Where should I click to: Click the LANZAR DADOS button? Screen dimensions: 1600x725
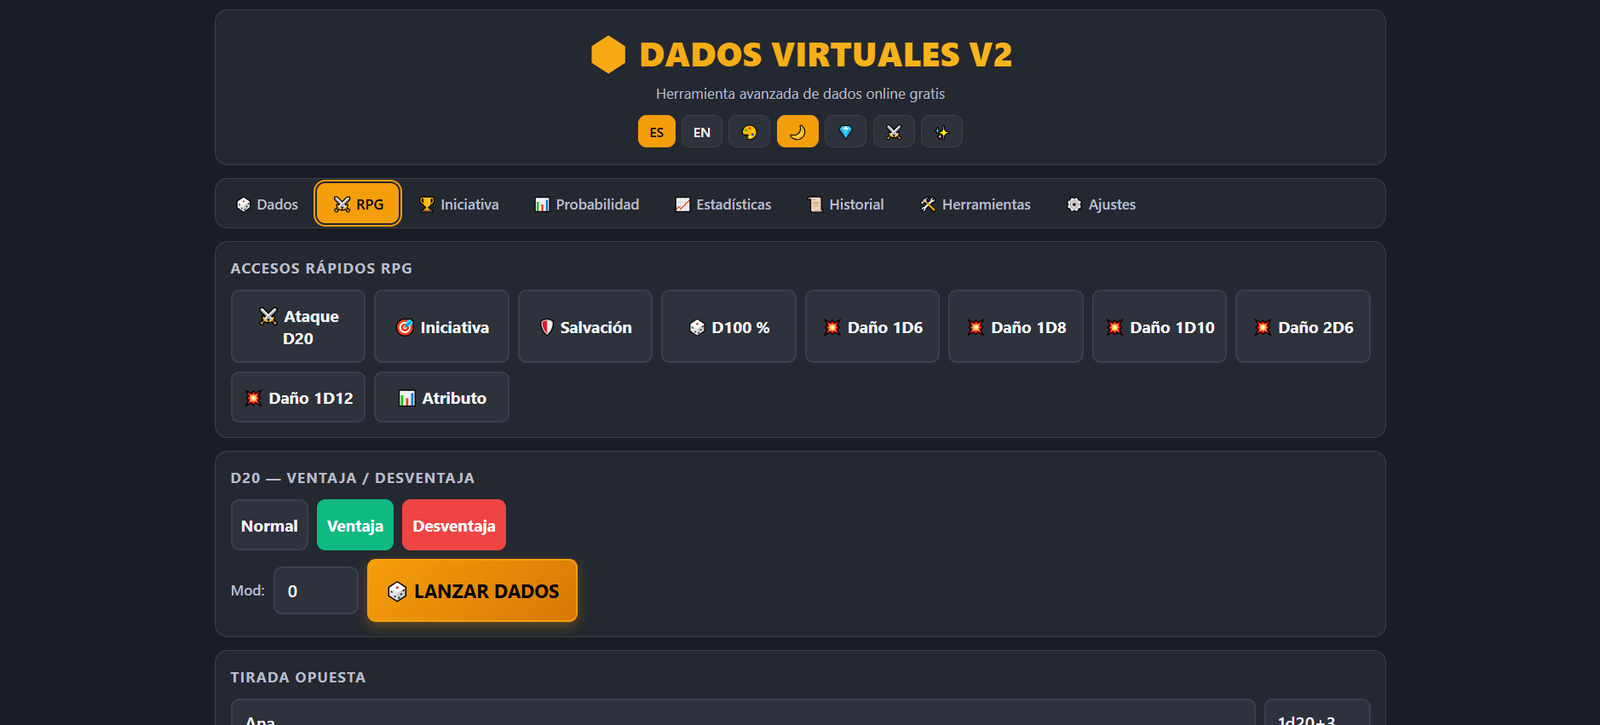(x=472, y=591)
